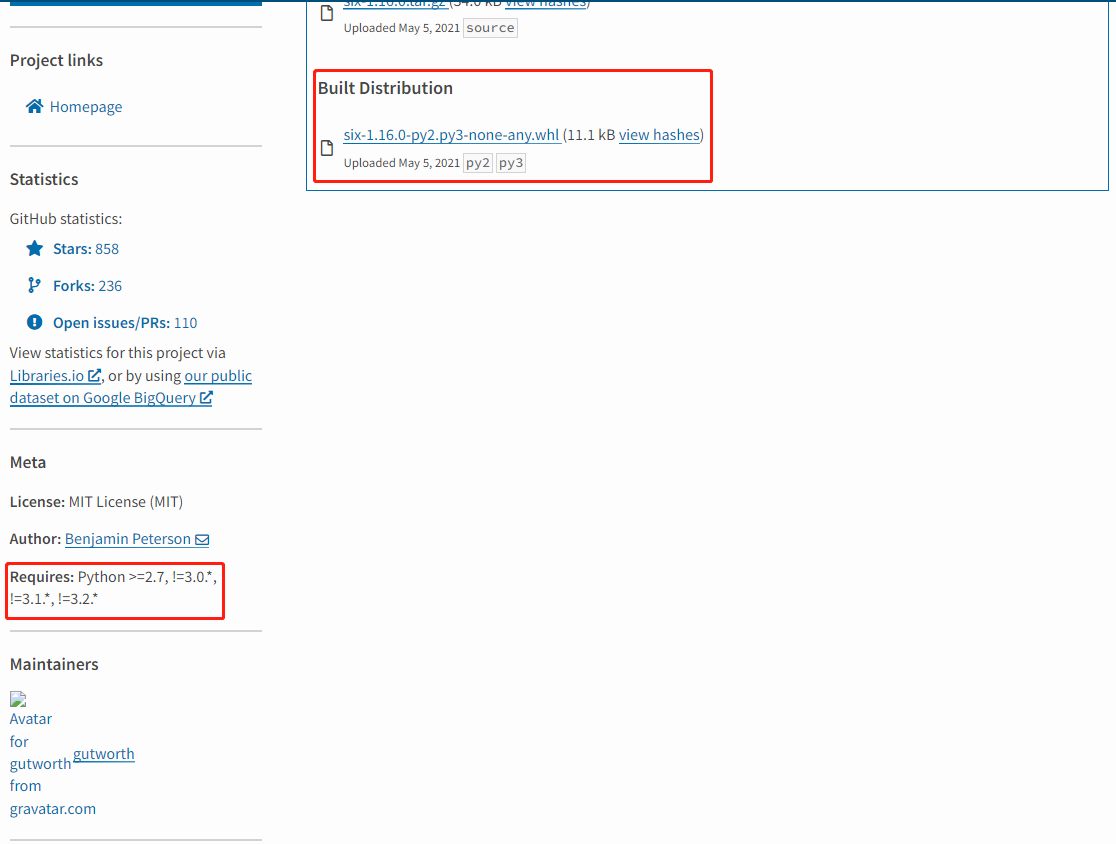1116x844 pixels.
Task: Click the Maintainers heading
Action: pos(54,664)
